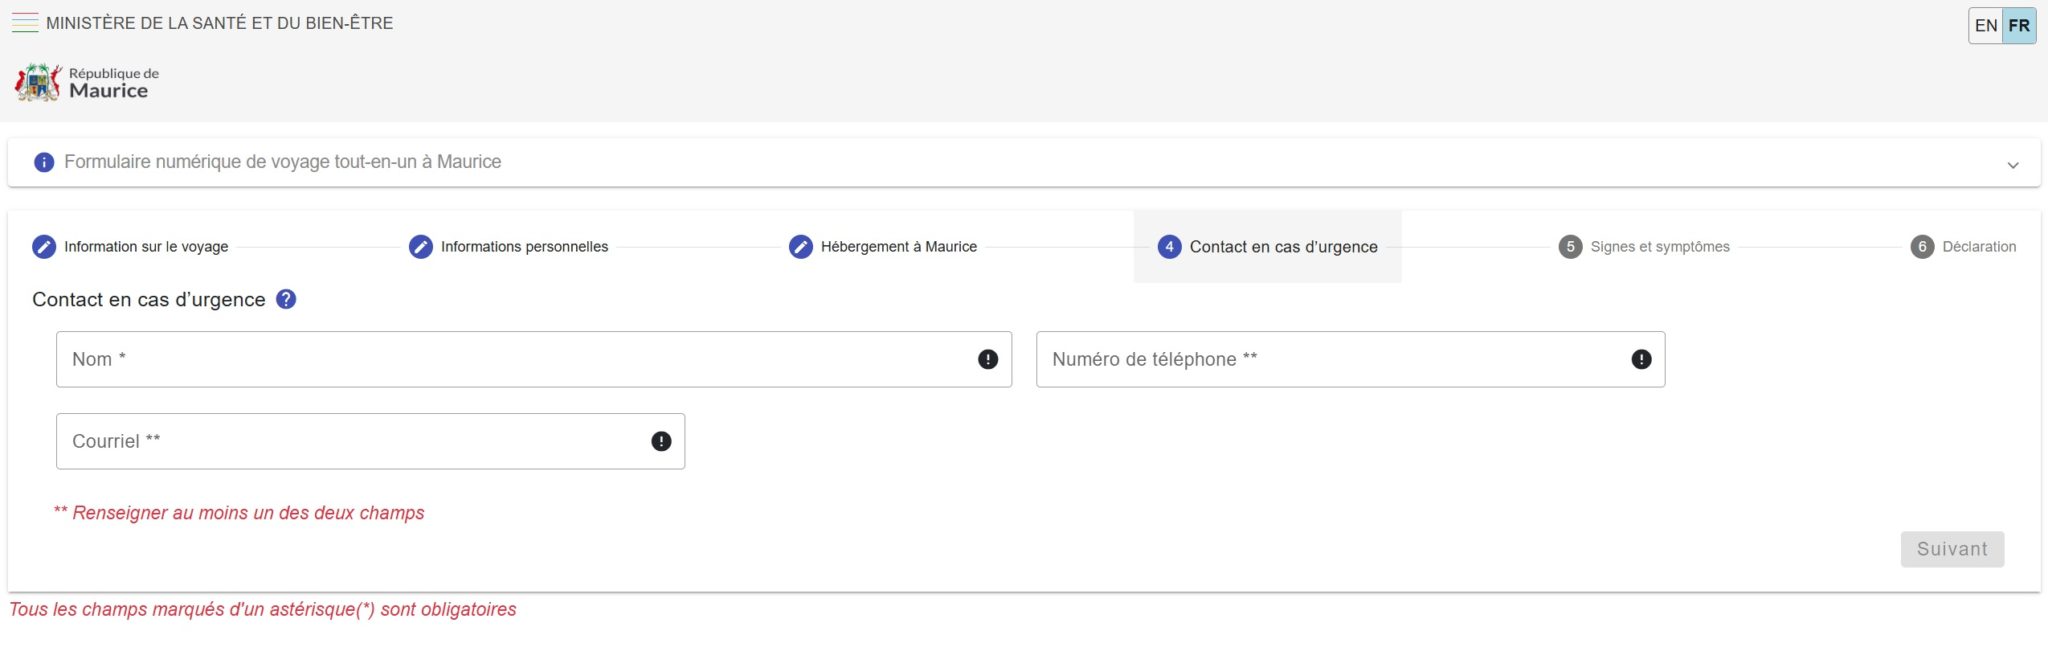Click the pencil icon for Information sur le voyage

pos(44,246)
